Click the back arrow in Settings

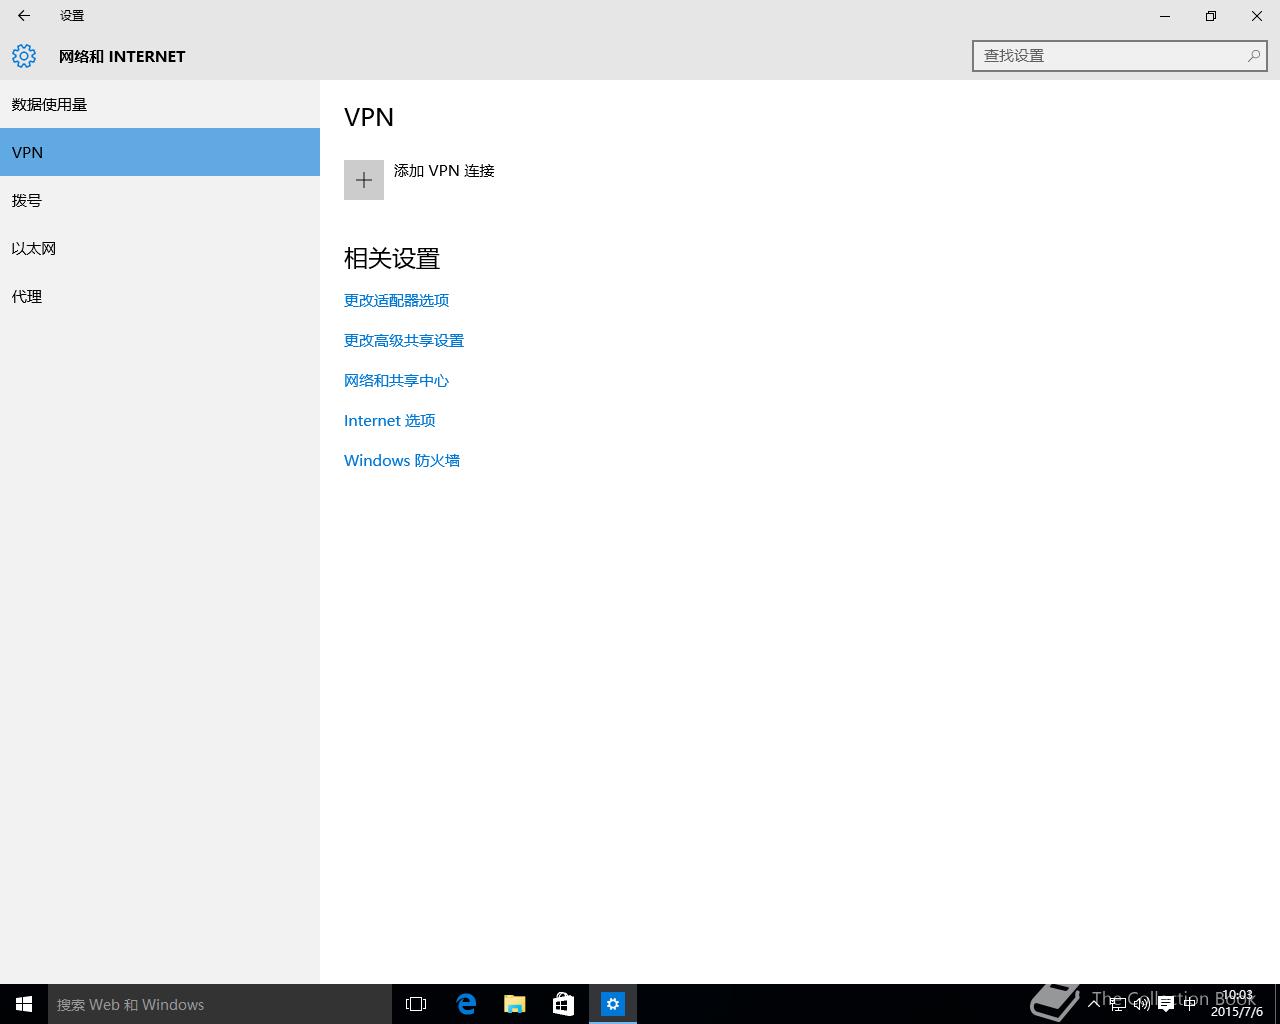click(24, 16)
